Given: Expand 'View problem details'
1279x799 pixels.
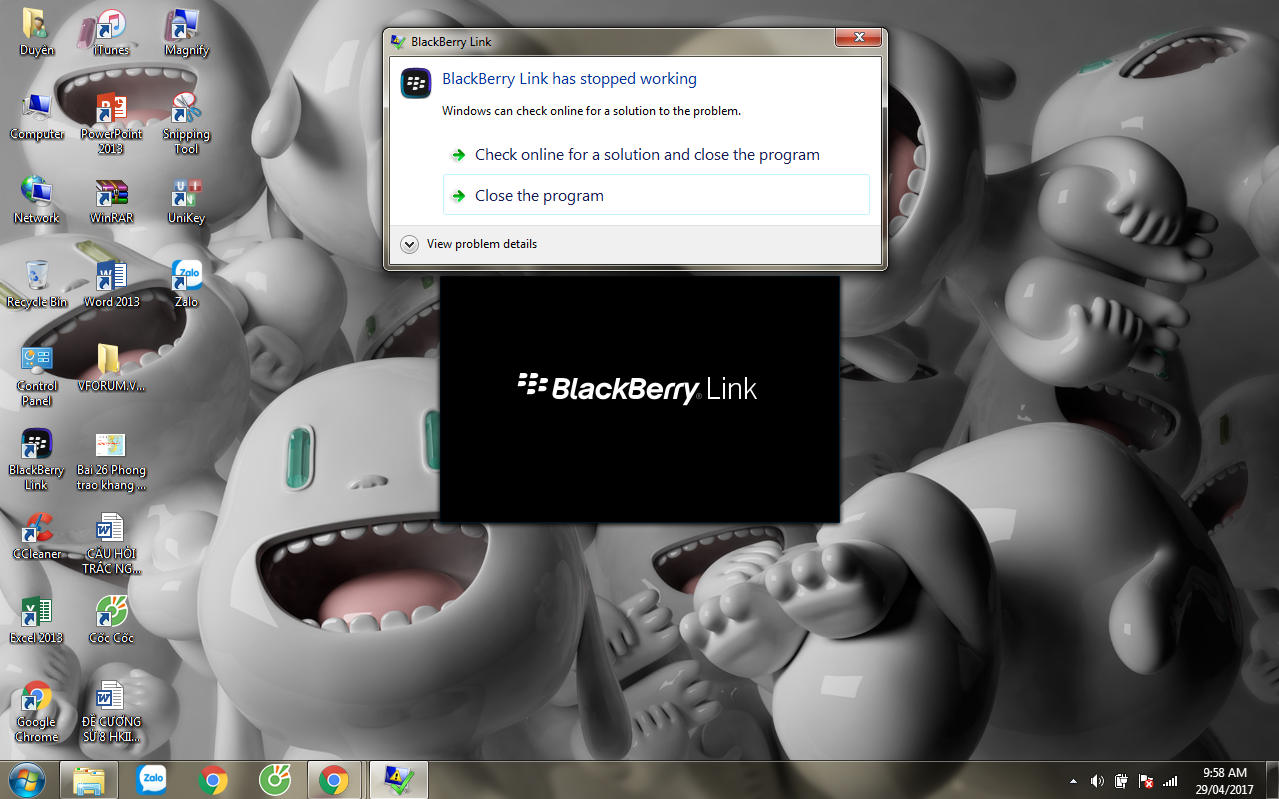Looking at the screenshot, I should click(469, 244).
